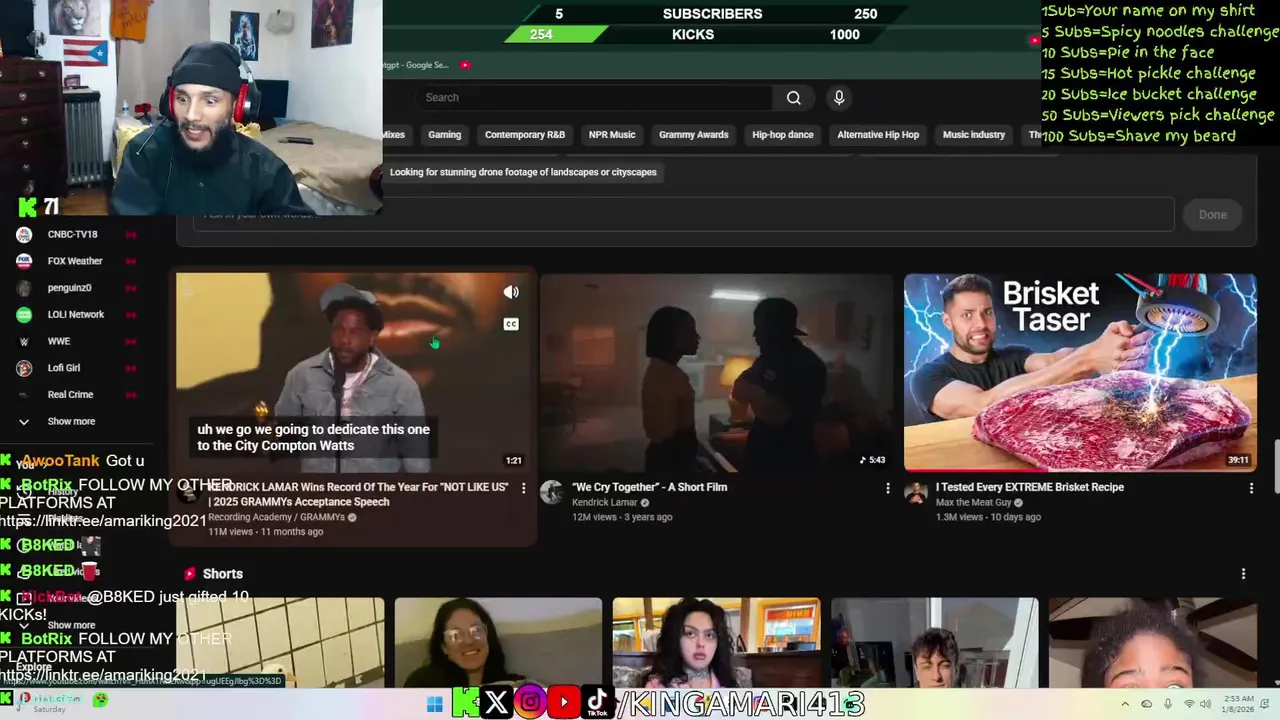
Task: Open the volume speaker tray icon
Action: click(1207, 704)
